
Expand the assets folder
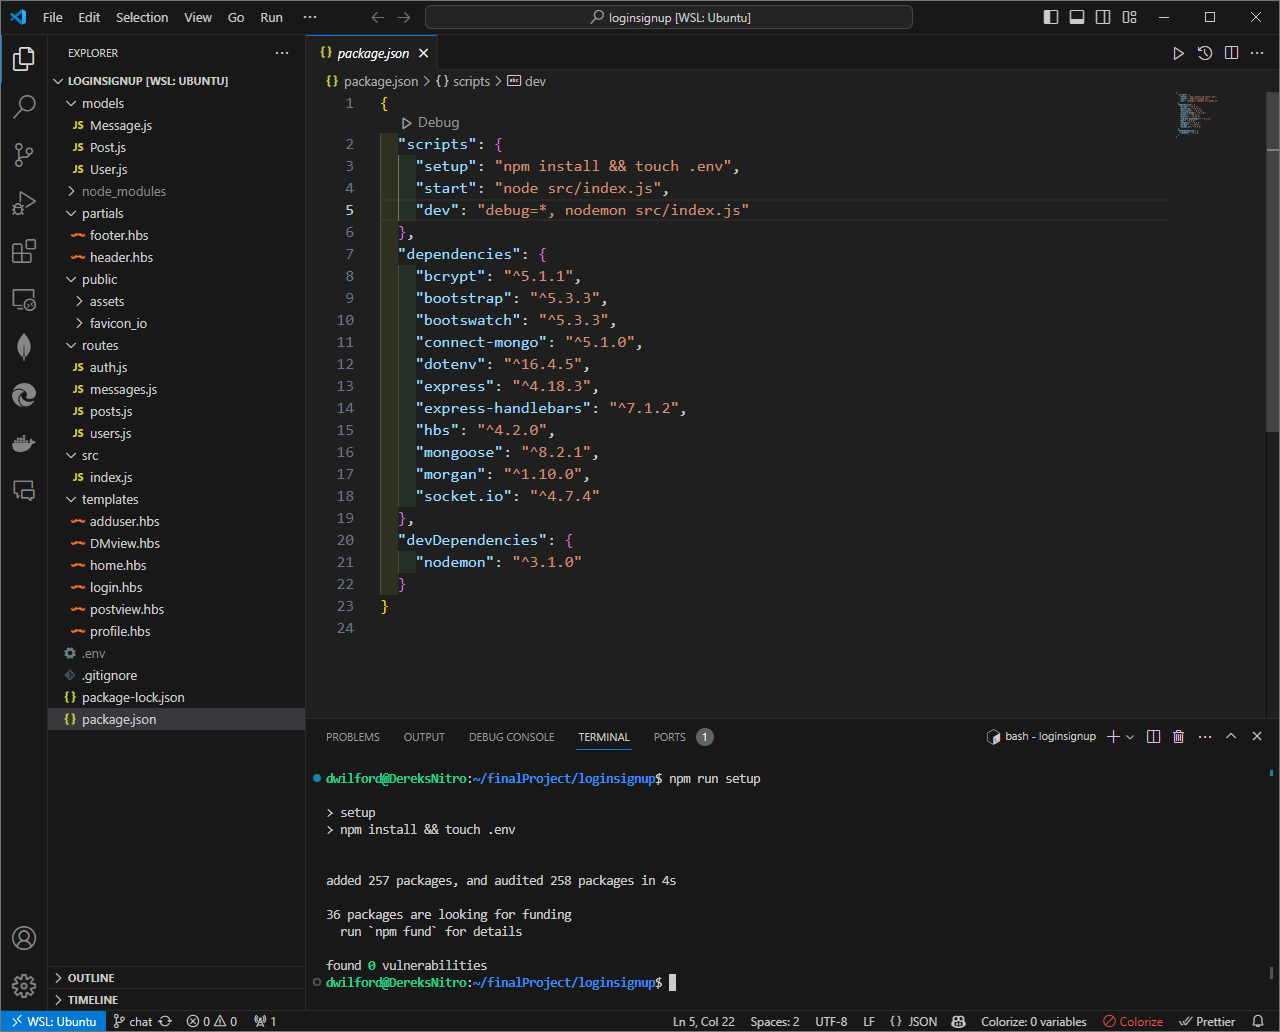click(107, 301)
